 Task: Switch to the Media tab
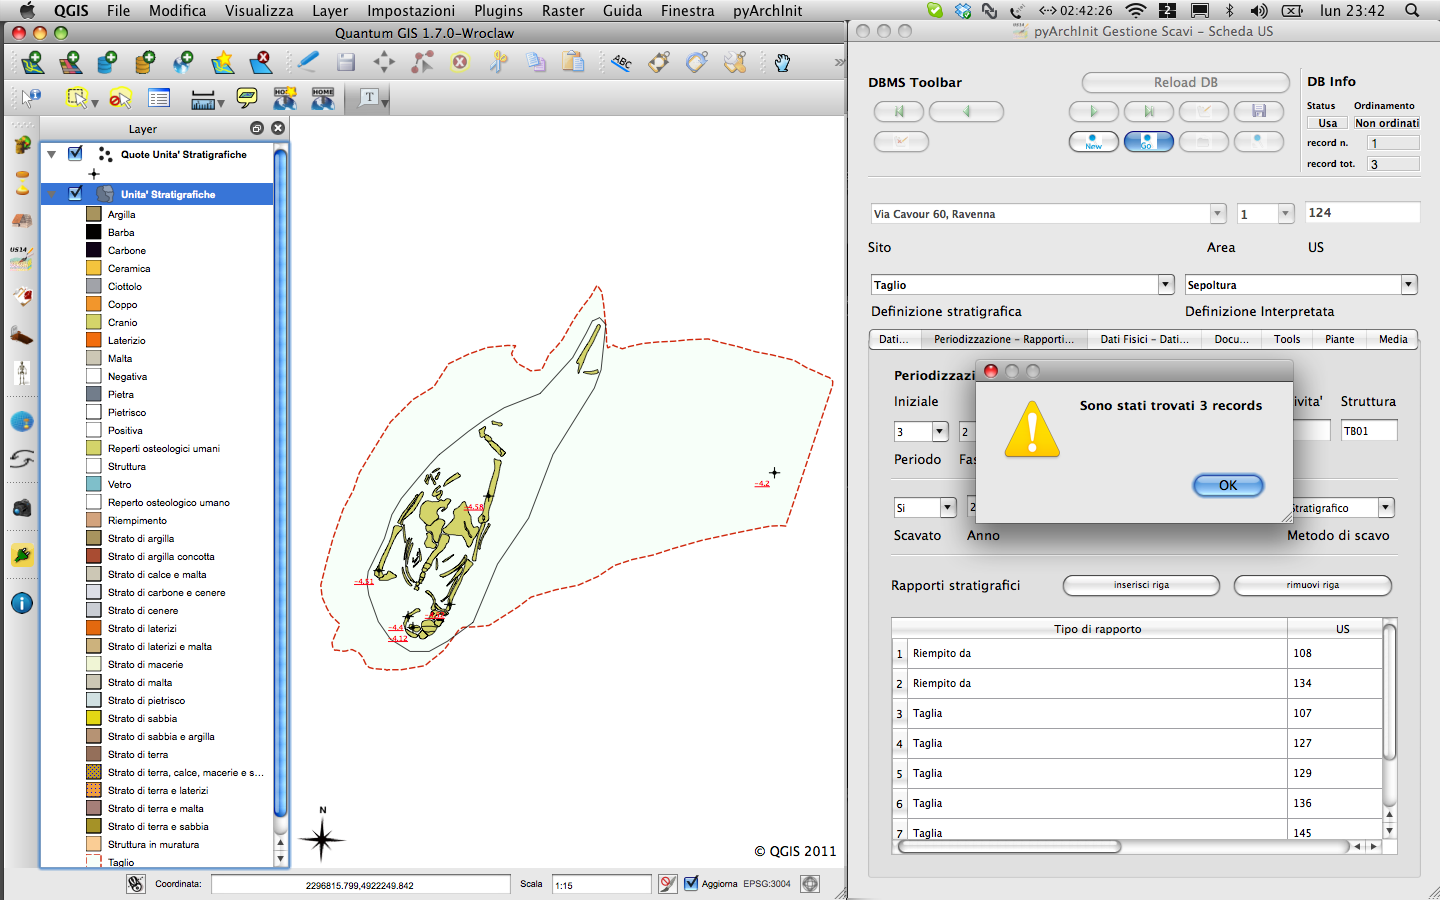point(1392,339)
